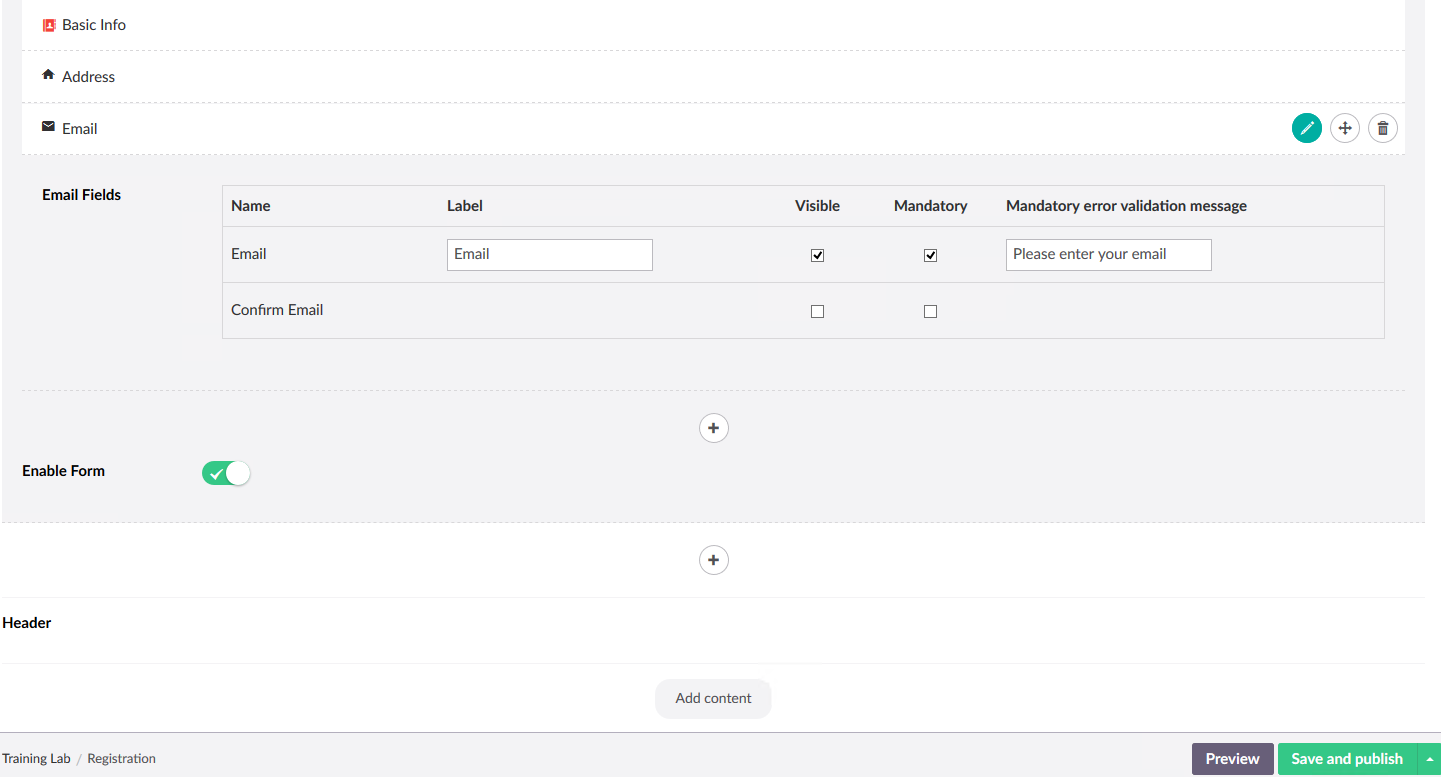The image size is (1441, 777).
Task: Click the Add content button
Action: (x=713, y=698)
